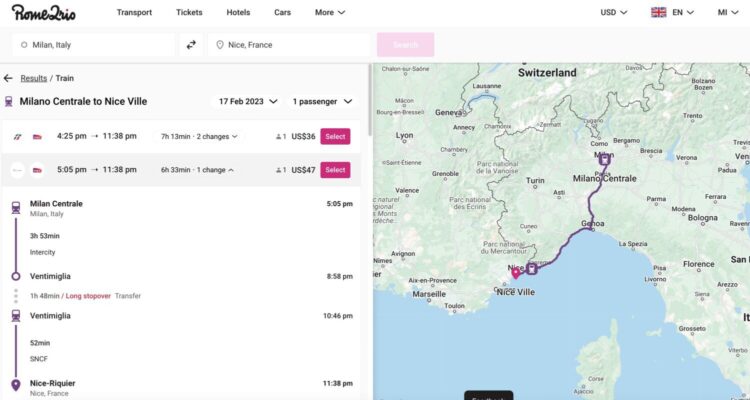Open the Rome2rio logo homepage

44,12
